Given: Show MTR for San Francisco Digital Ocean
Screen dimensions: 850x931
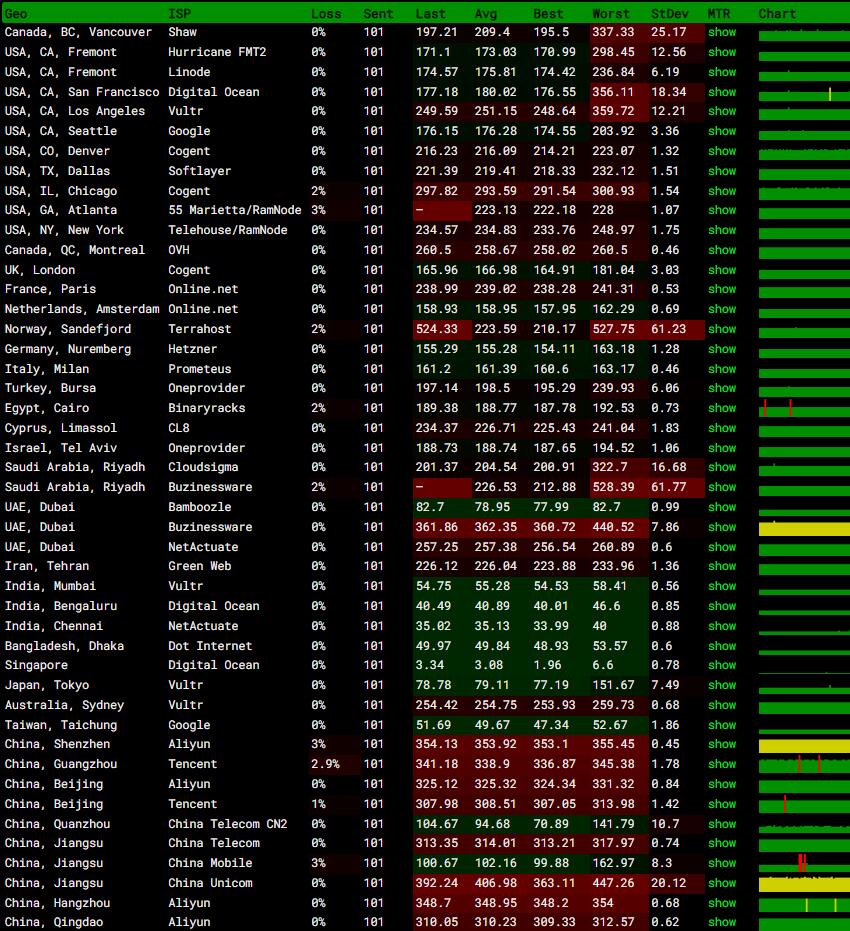Looking at the screenshot, I should point(722,92).
